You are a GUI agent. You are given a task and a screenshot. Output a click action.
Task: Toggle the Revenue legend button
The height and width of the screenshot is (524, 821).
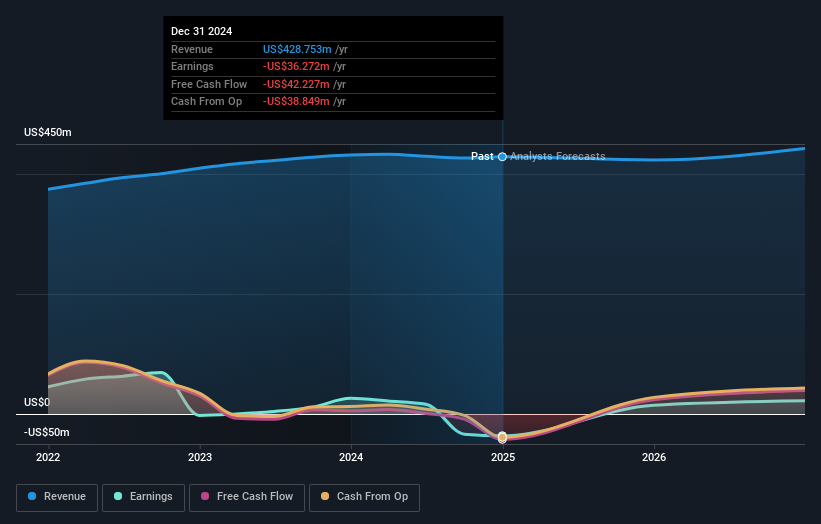[57, 497]
